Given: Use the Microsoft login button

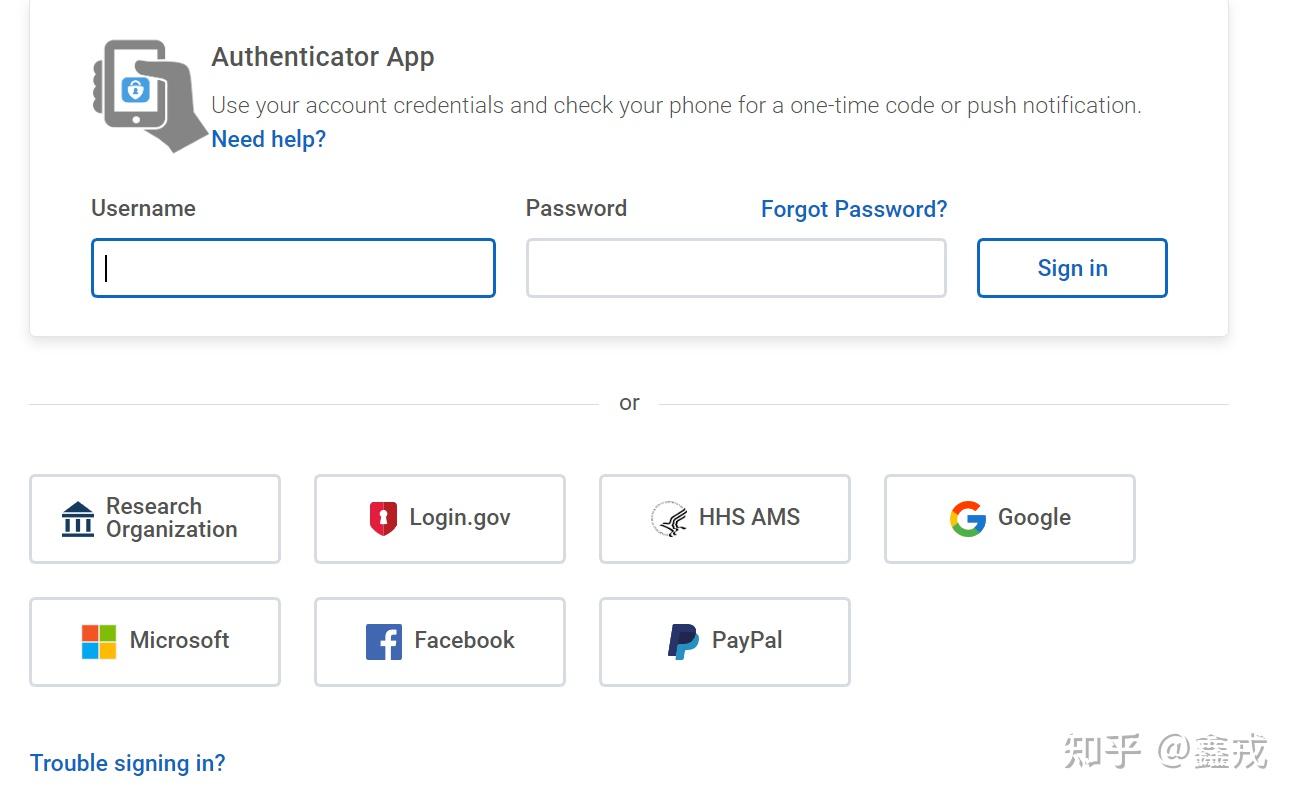Looking at the screenshot, I should [x=155, y=642].
